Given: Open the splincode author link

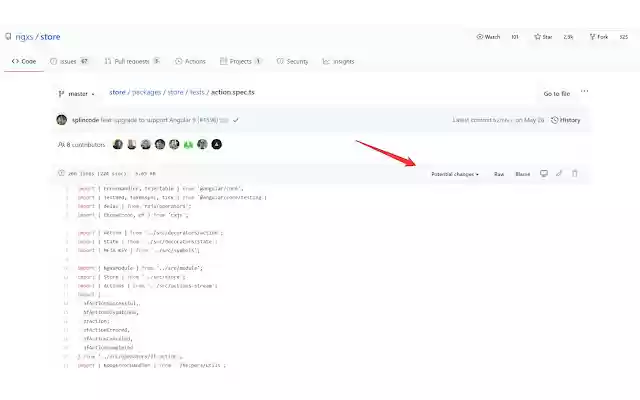Looking at the screenshot, I should [x=85, y=120].
